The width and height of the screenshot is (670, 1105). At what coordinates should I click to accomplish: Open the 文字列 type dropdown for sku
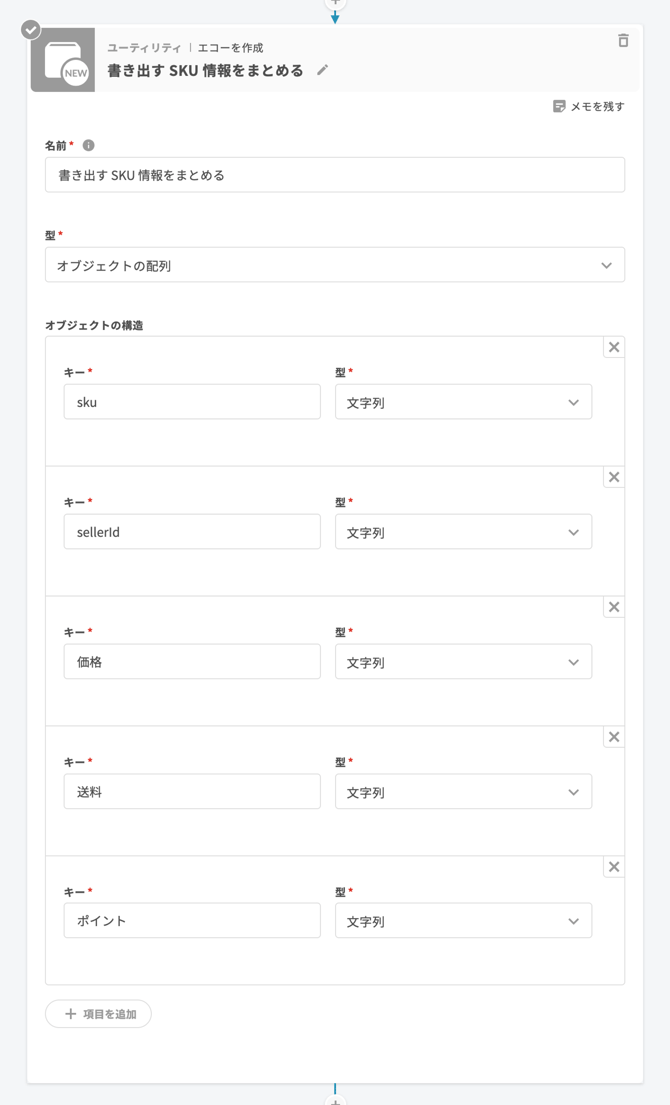point(463,401)
